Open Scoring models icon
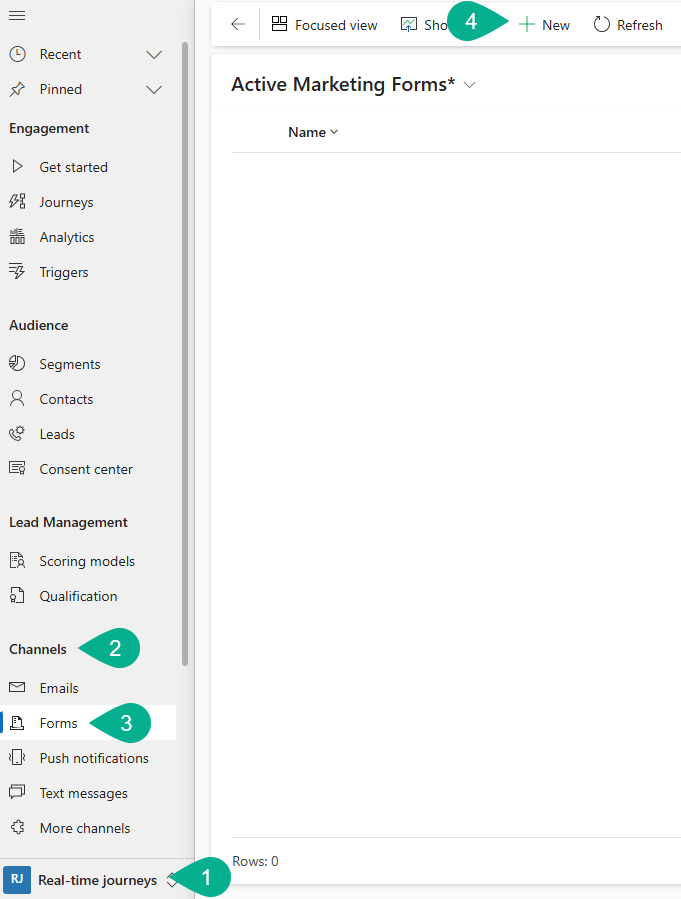Image resolution: width=681 pixels, height=899 pixels. (17, 561)
